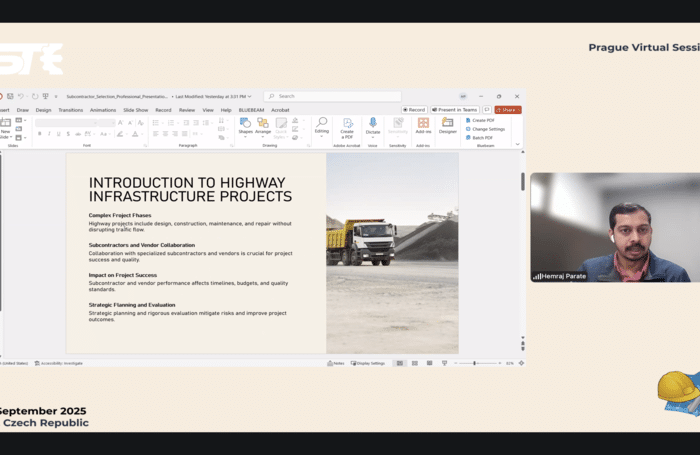Click in the Search box in title bar

[x=330, y=96]
